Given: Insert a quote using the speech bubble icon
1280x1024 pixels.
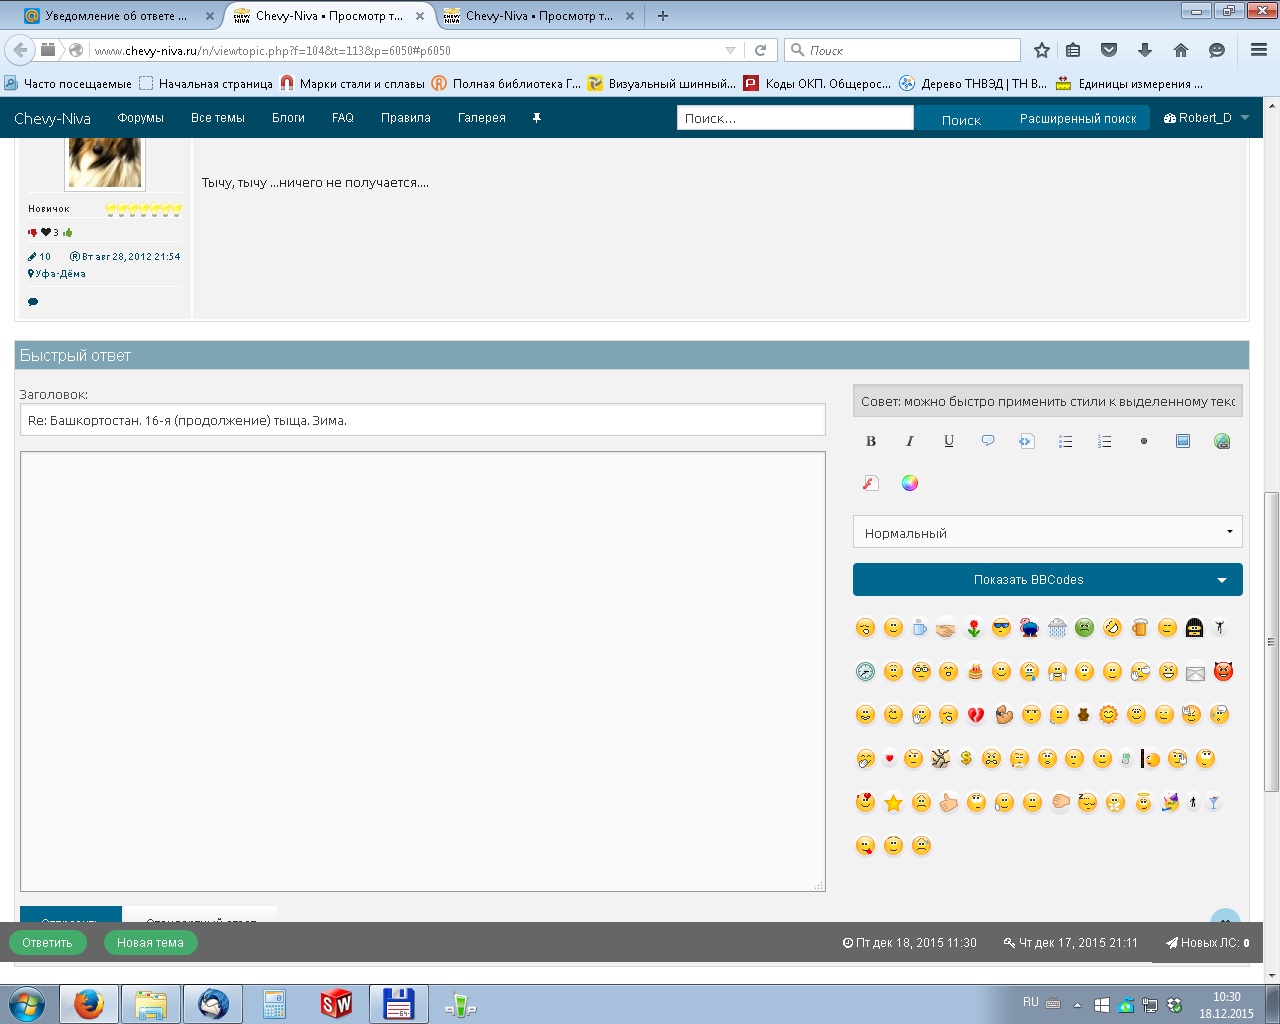Looking at the screenshot, I should 988,441.
